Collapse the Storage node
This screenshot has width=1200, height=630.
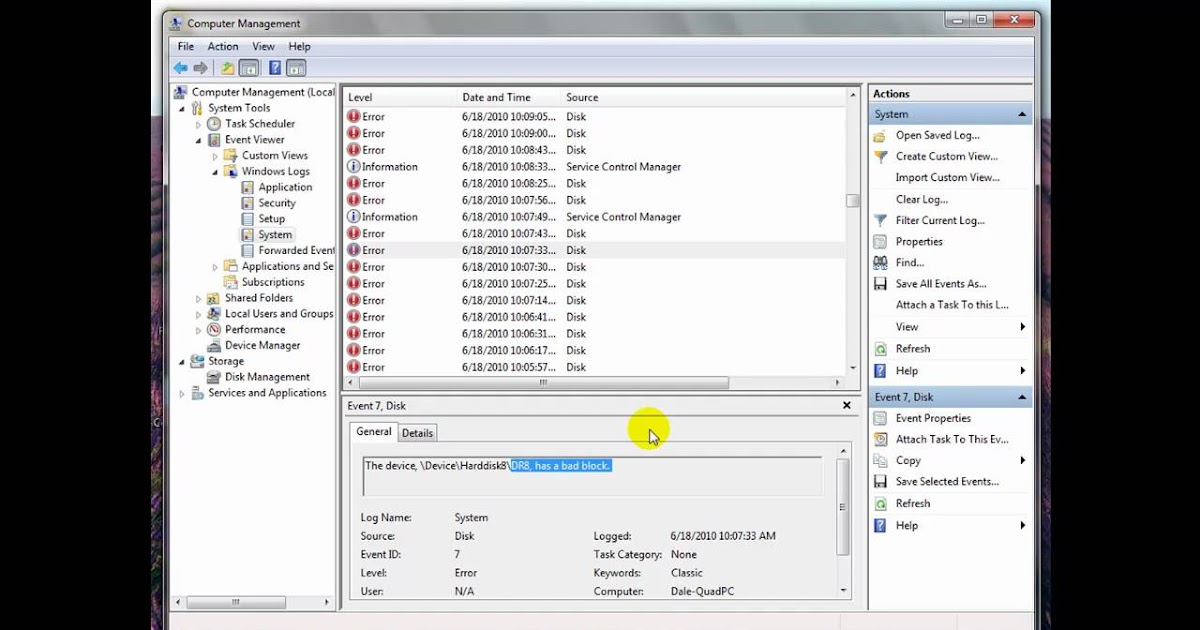[x=182, y=361]
